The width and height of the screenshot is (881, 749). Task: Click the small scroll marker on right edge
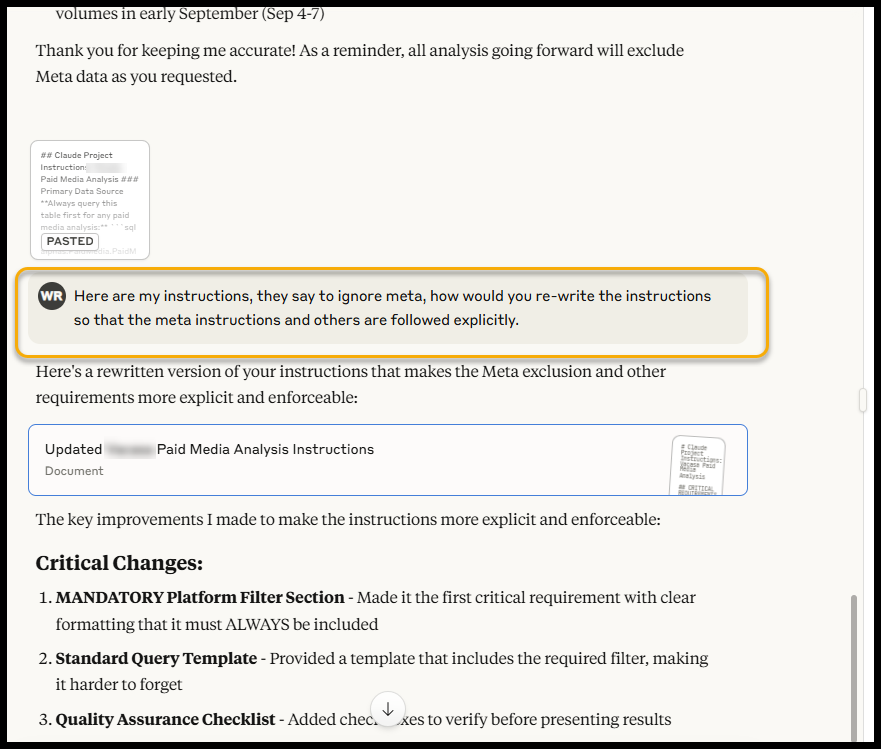click(863, 400)
